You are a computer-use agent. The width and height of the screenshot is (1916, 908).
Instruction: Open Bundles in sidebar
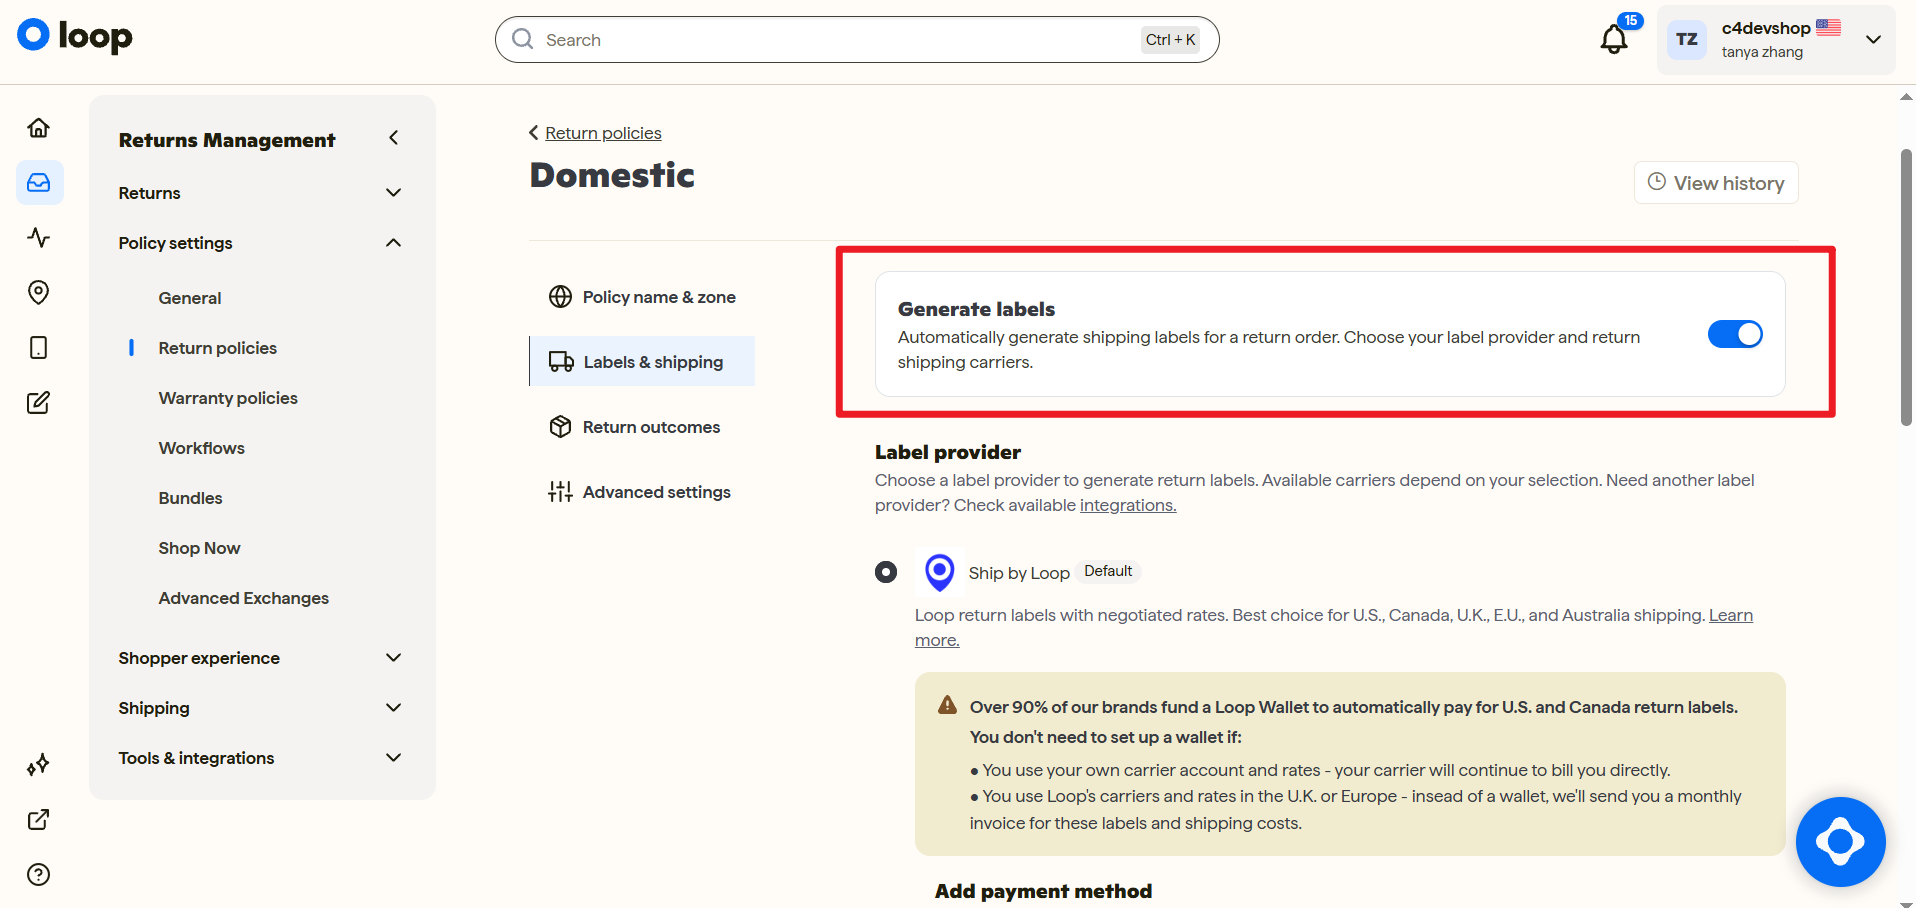coord(191,498)
